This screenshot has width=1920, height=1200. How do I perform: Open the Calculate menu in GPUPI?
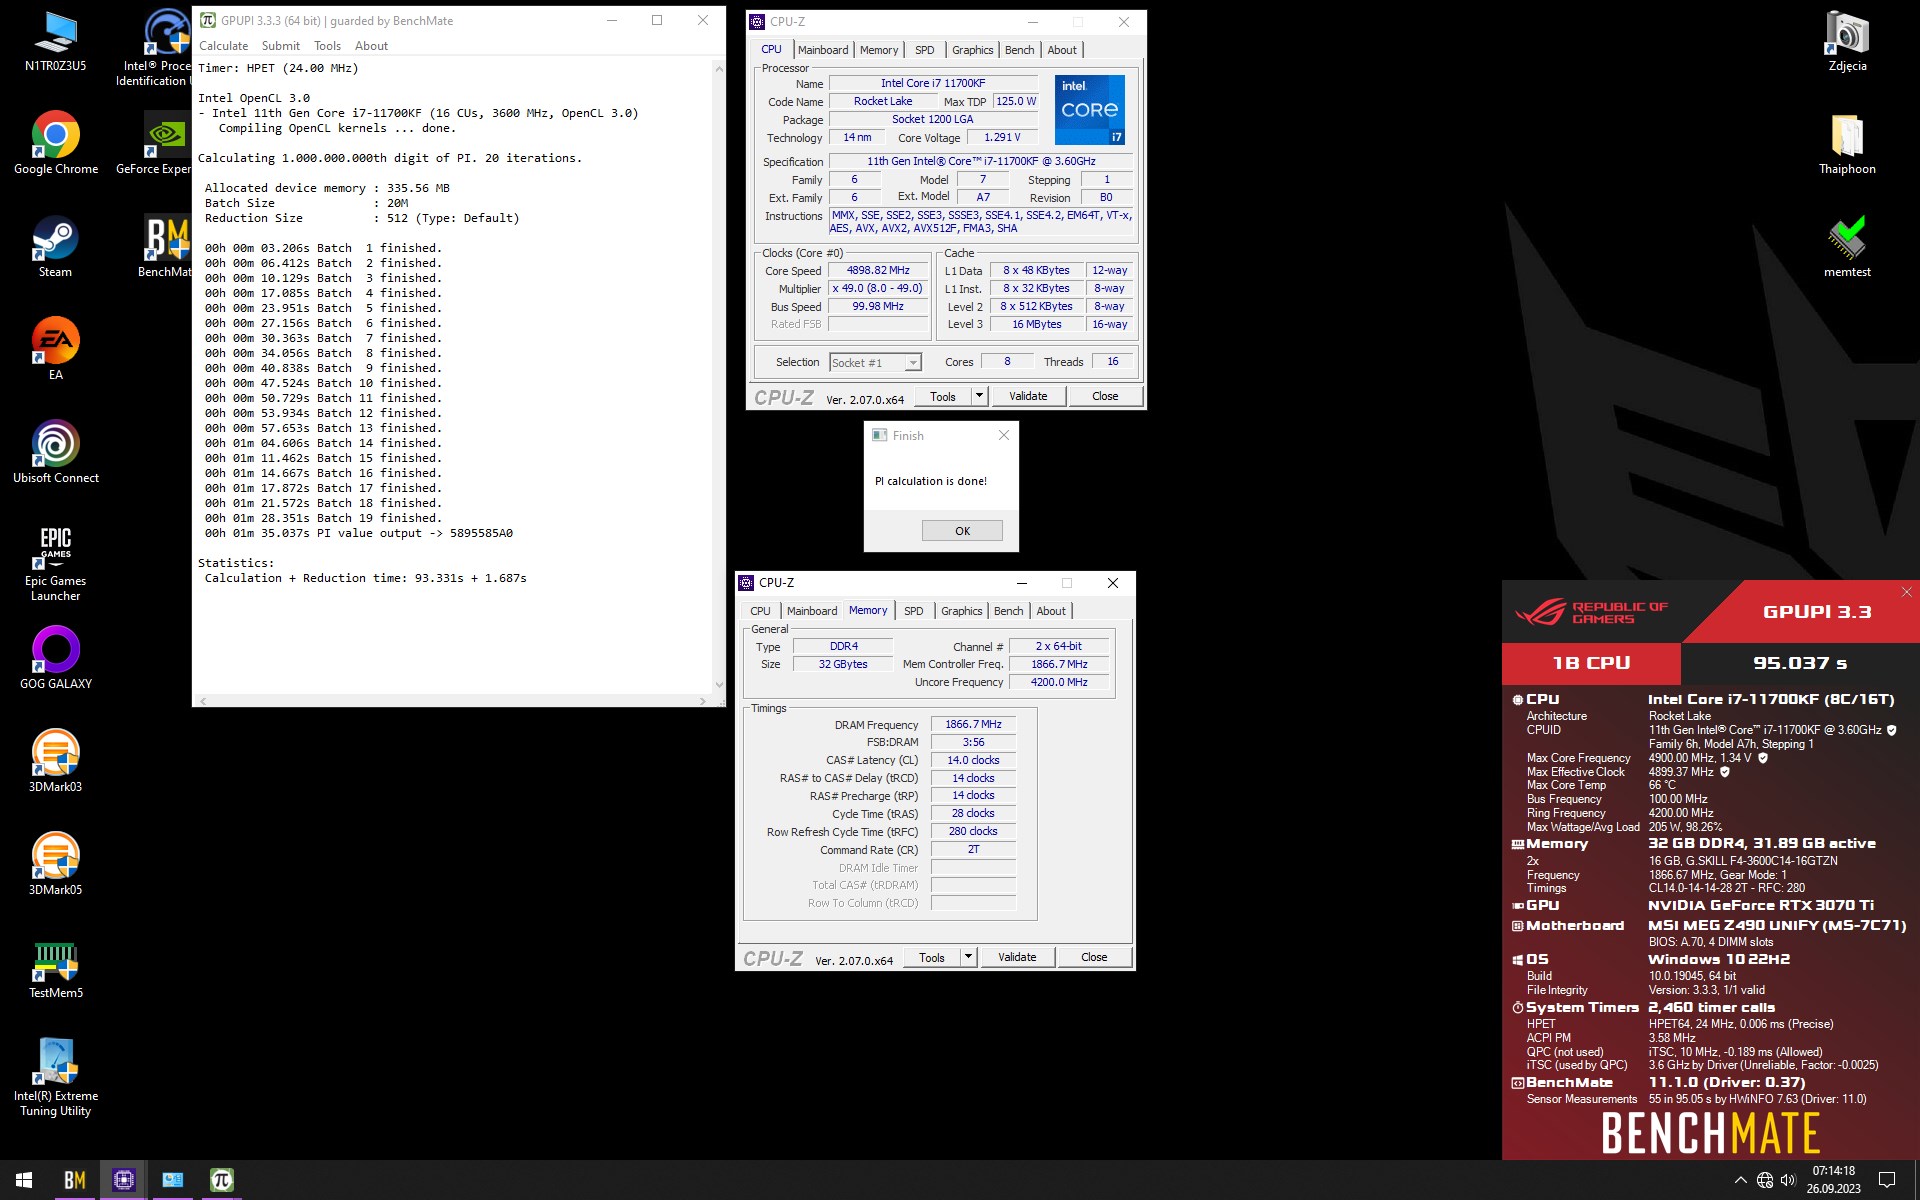click(x=223, y=46)
